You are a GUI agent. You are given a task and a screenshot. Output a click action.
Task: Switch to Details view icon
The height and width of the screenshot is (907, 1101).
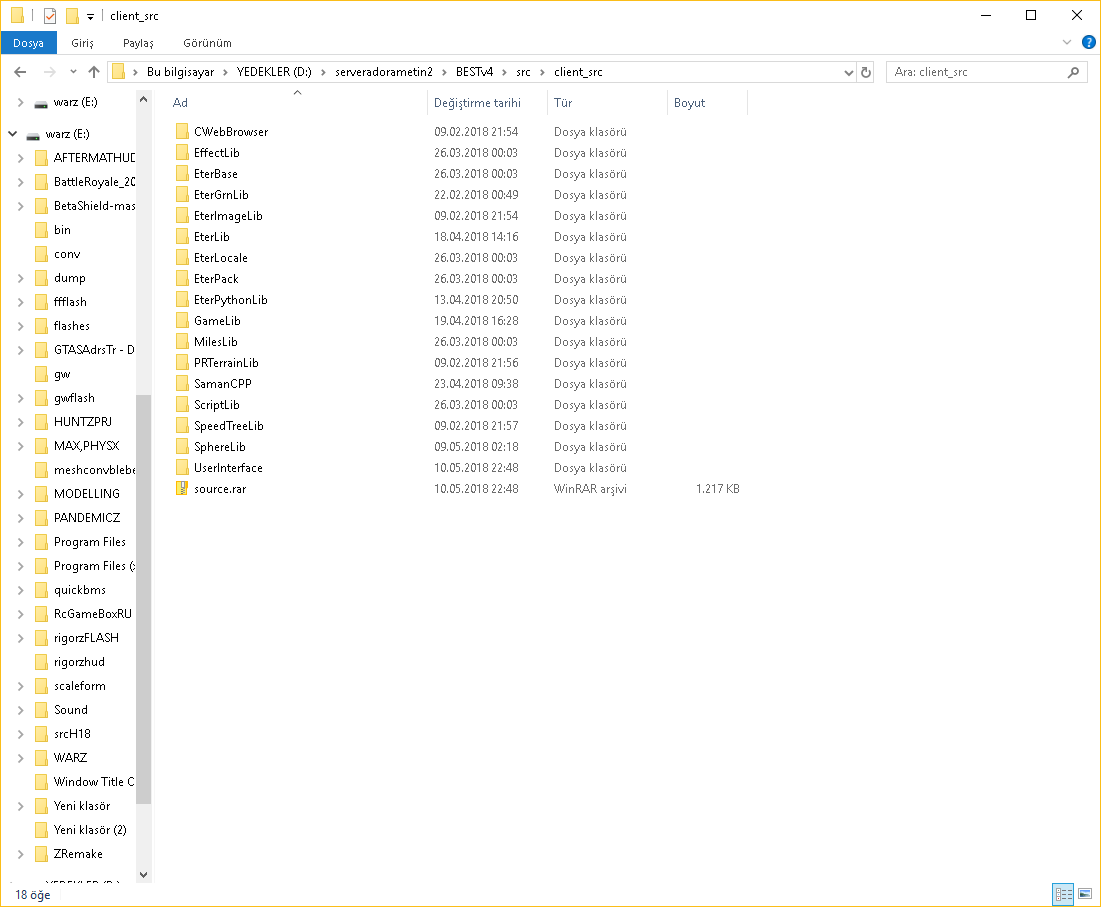(x=1064, y=894)
